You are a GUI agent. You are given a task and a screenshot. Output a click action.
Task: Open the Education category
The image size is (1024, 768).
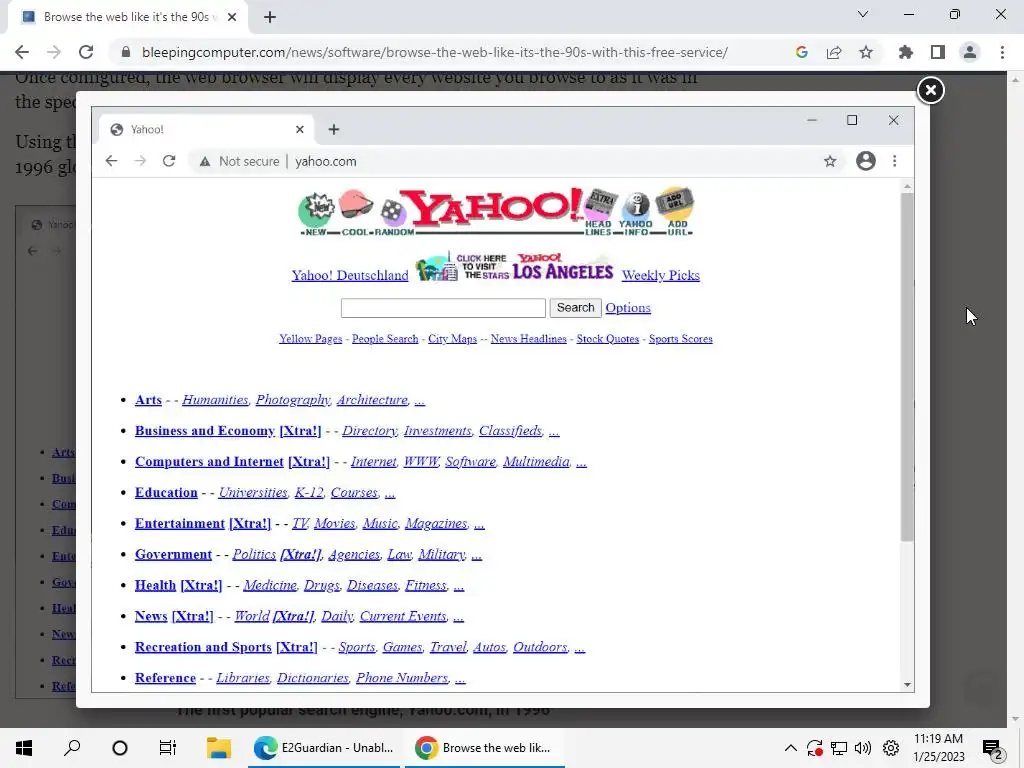(166, 492)
